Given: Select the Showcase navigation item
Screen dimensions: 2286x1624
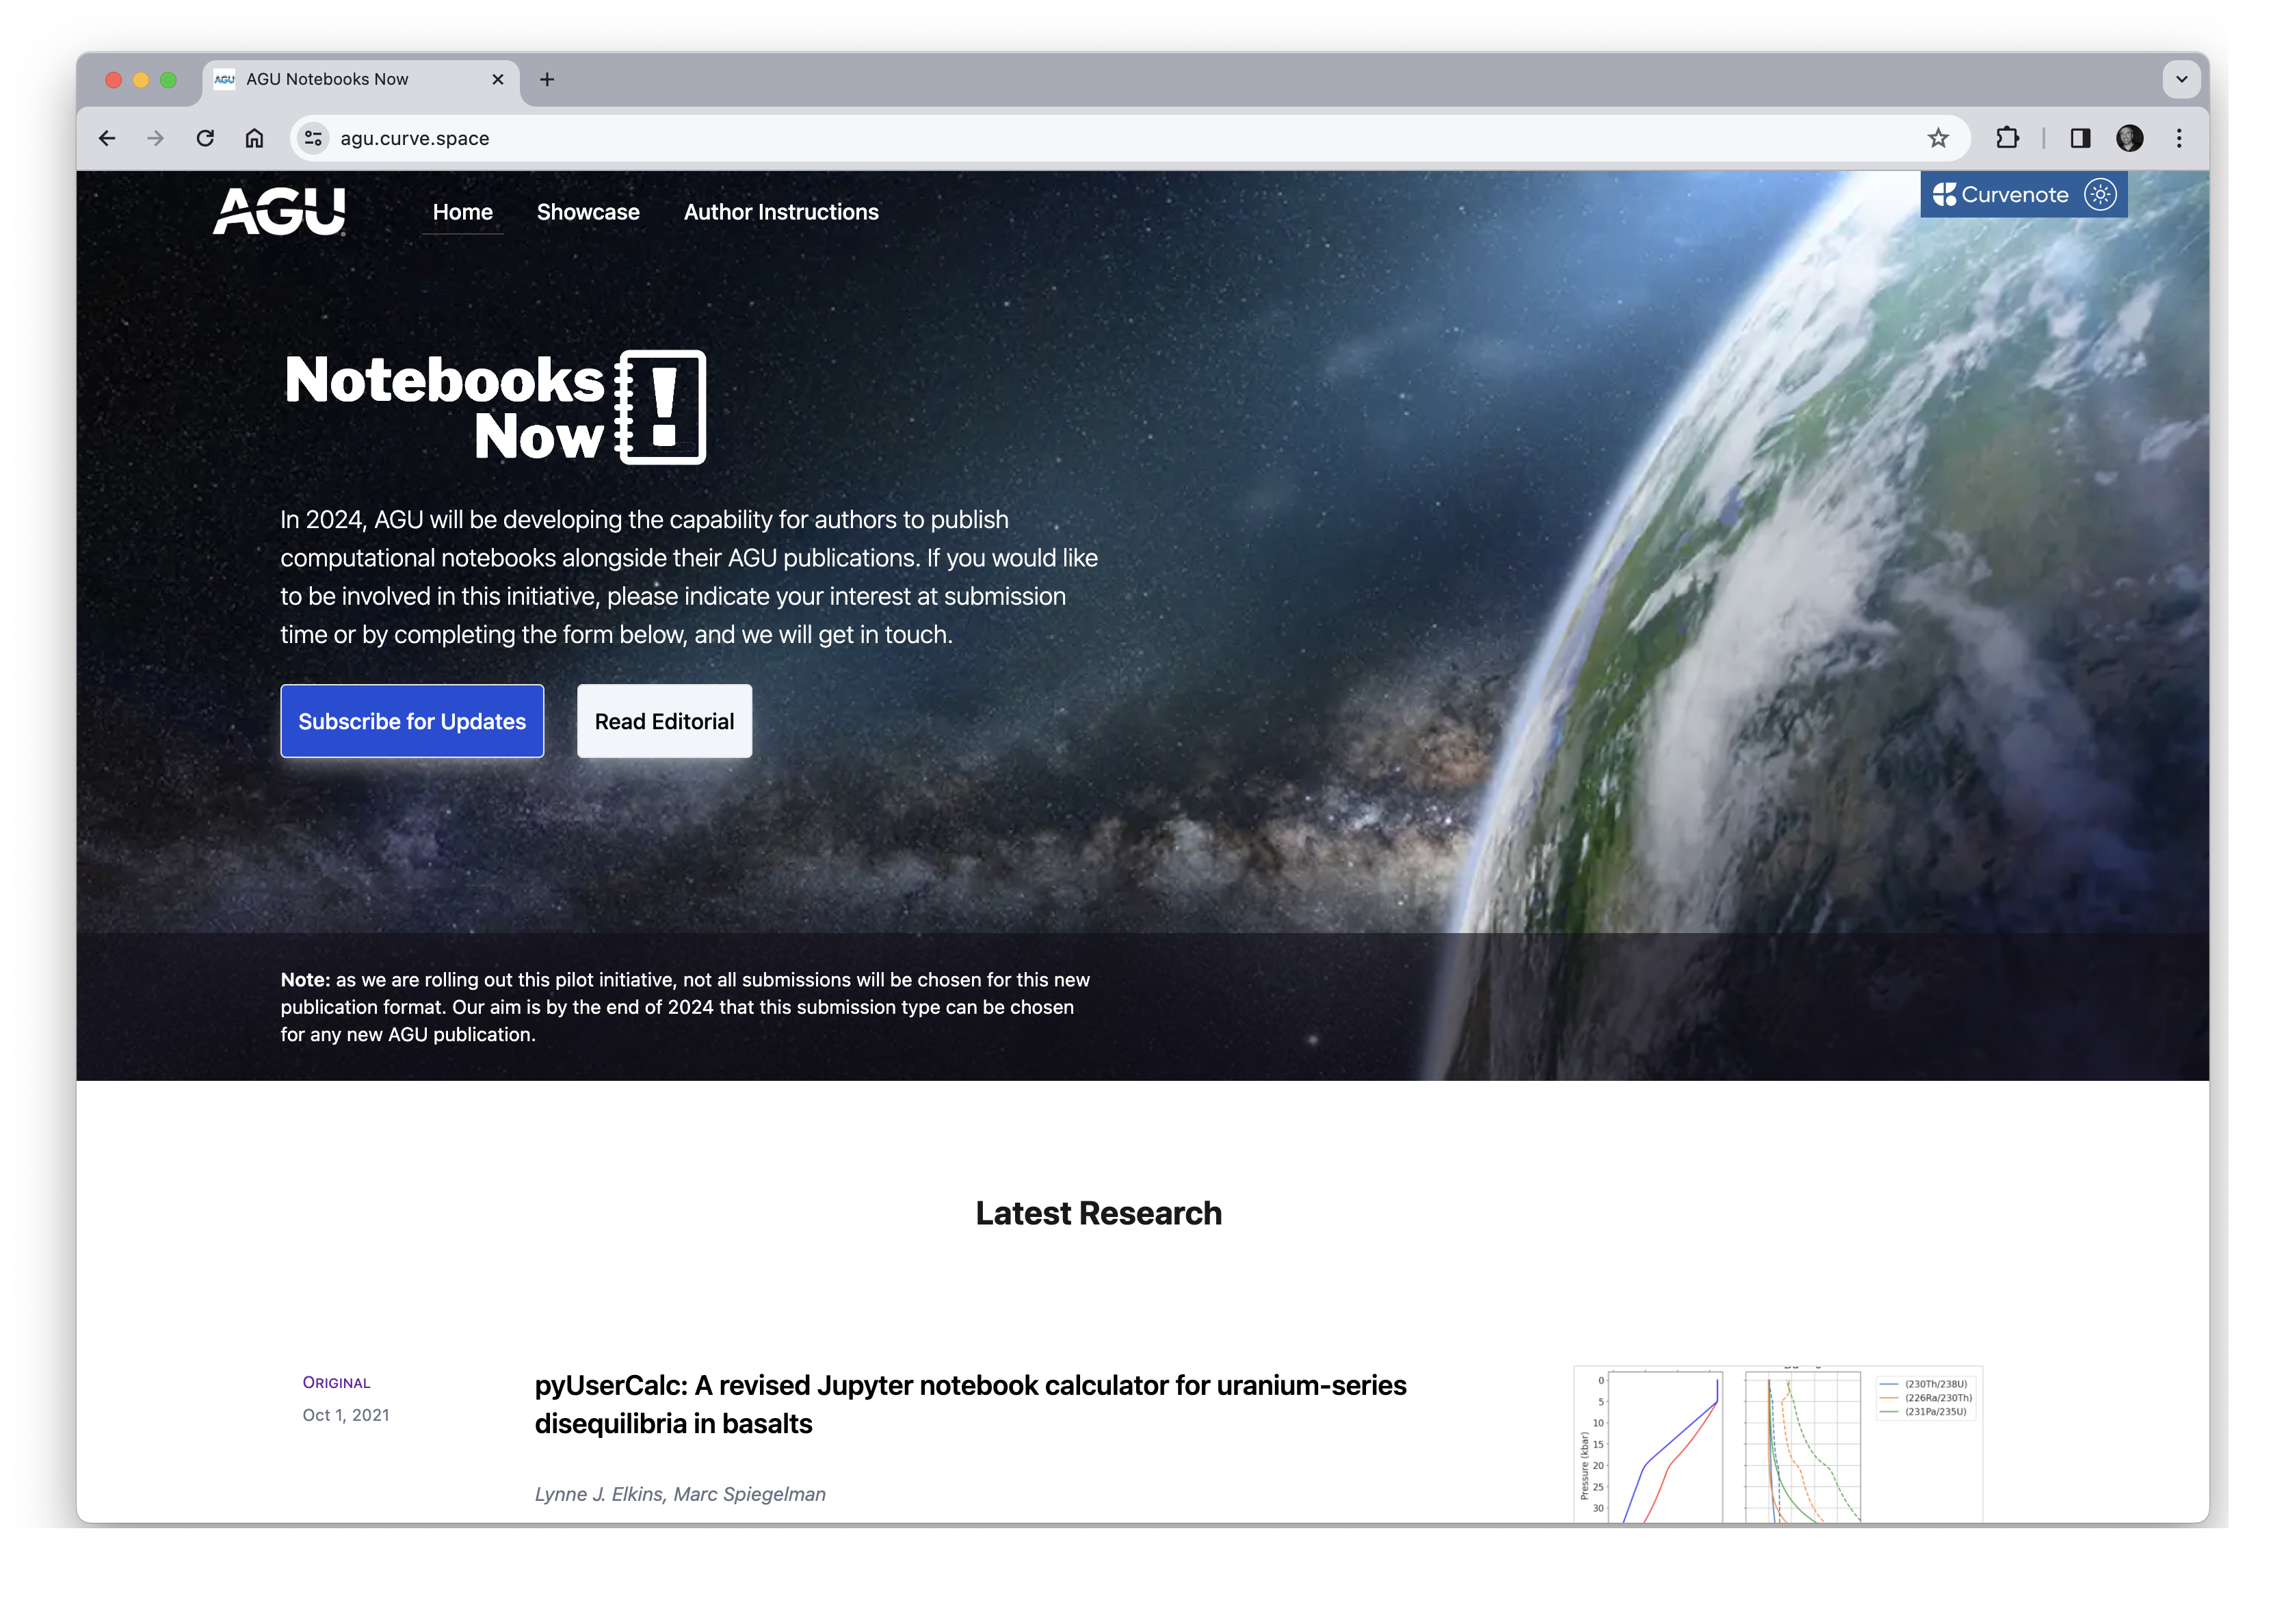Looking at the screenshot, I should click(x=588, y=212).
